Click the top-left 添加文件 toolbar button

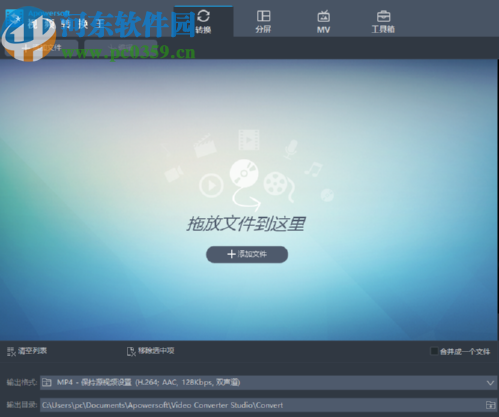(x=42, y=48)
